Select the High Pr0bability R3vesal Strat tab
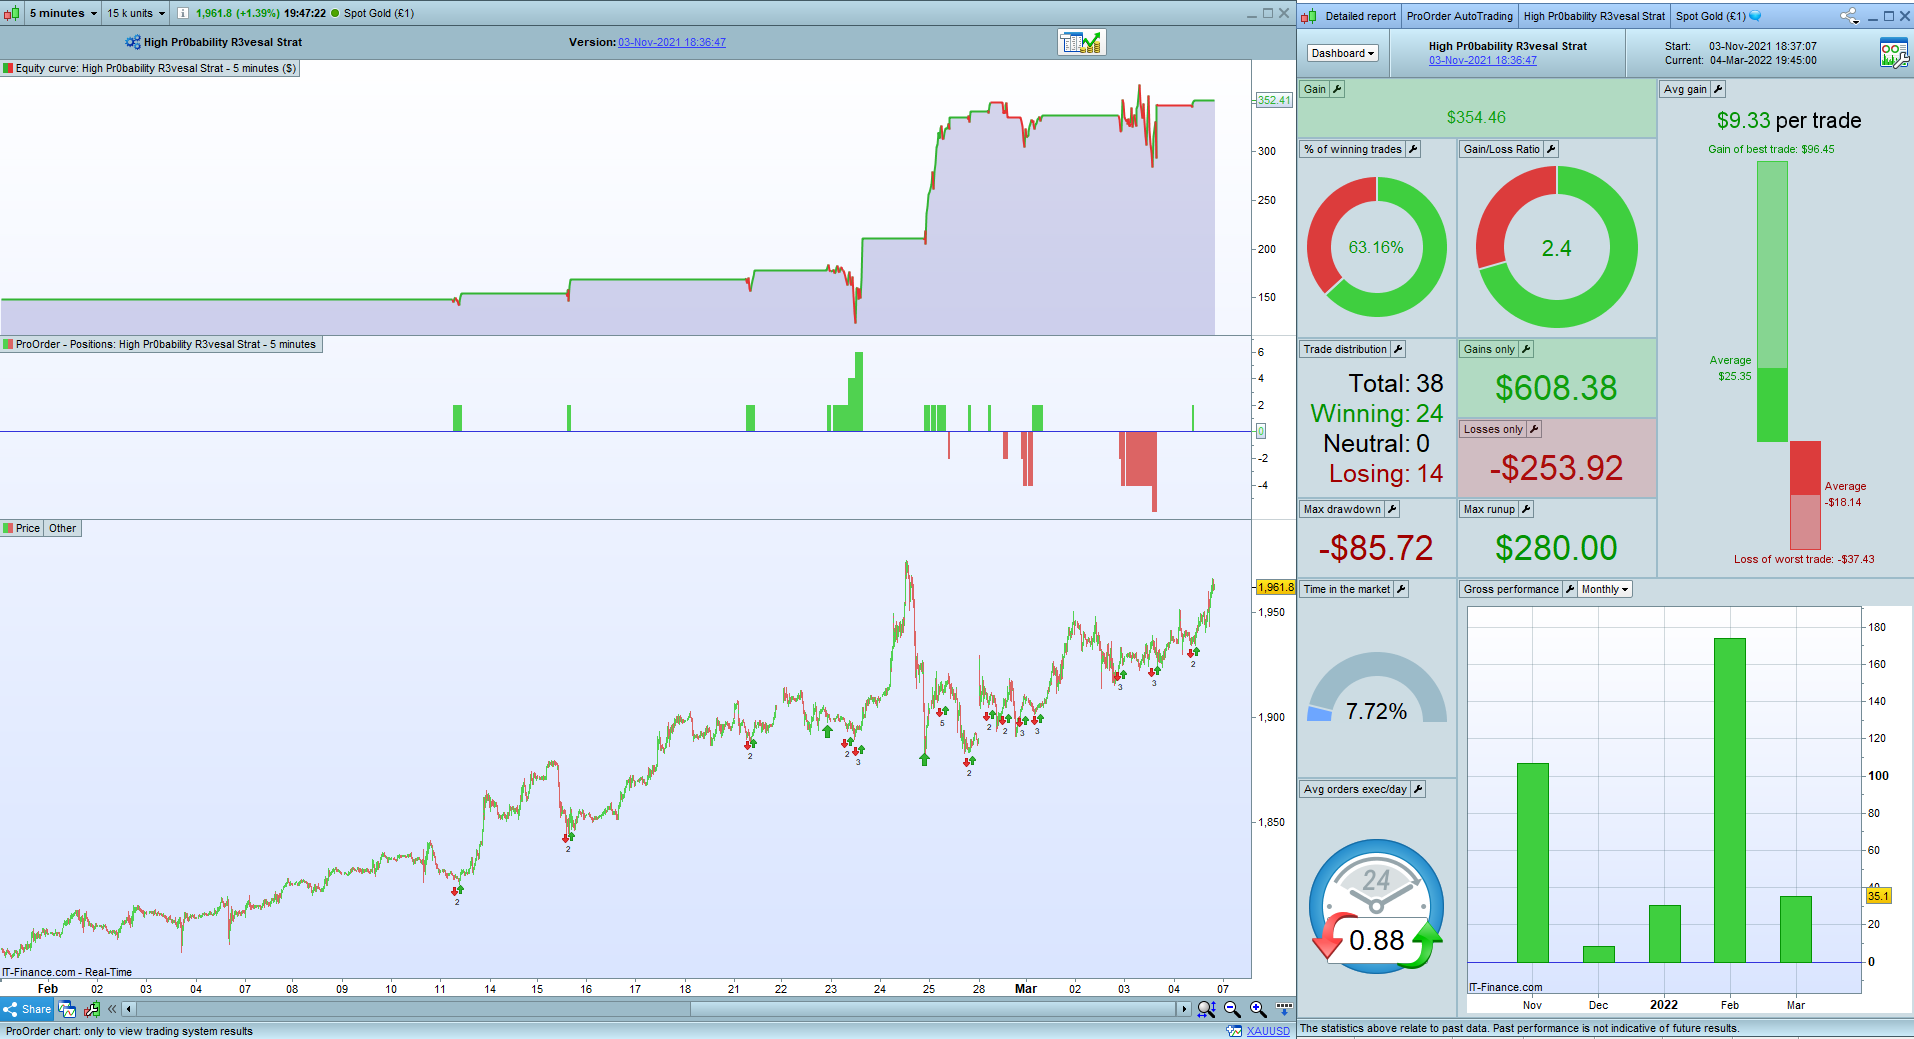1914x1039 pixels. point(1594,16)
